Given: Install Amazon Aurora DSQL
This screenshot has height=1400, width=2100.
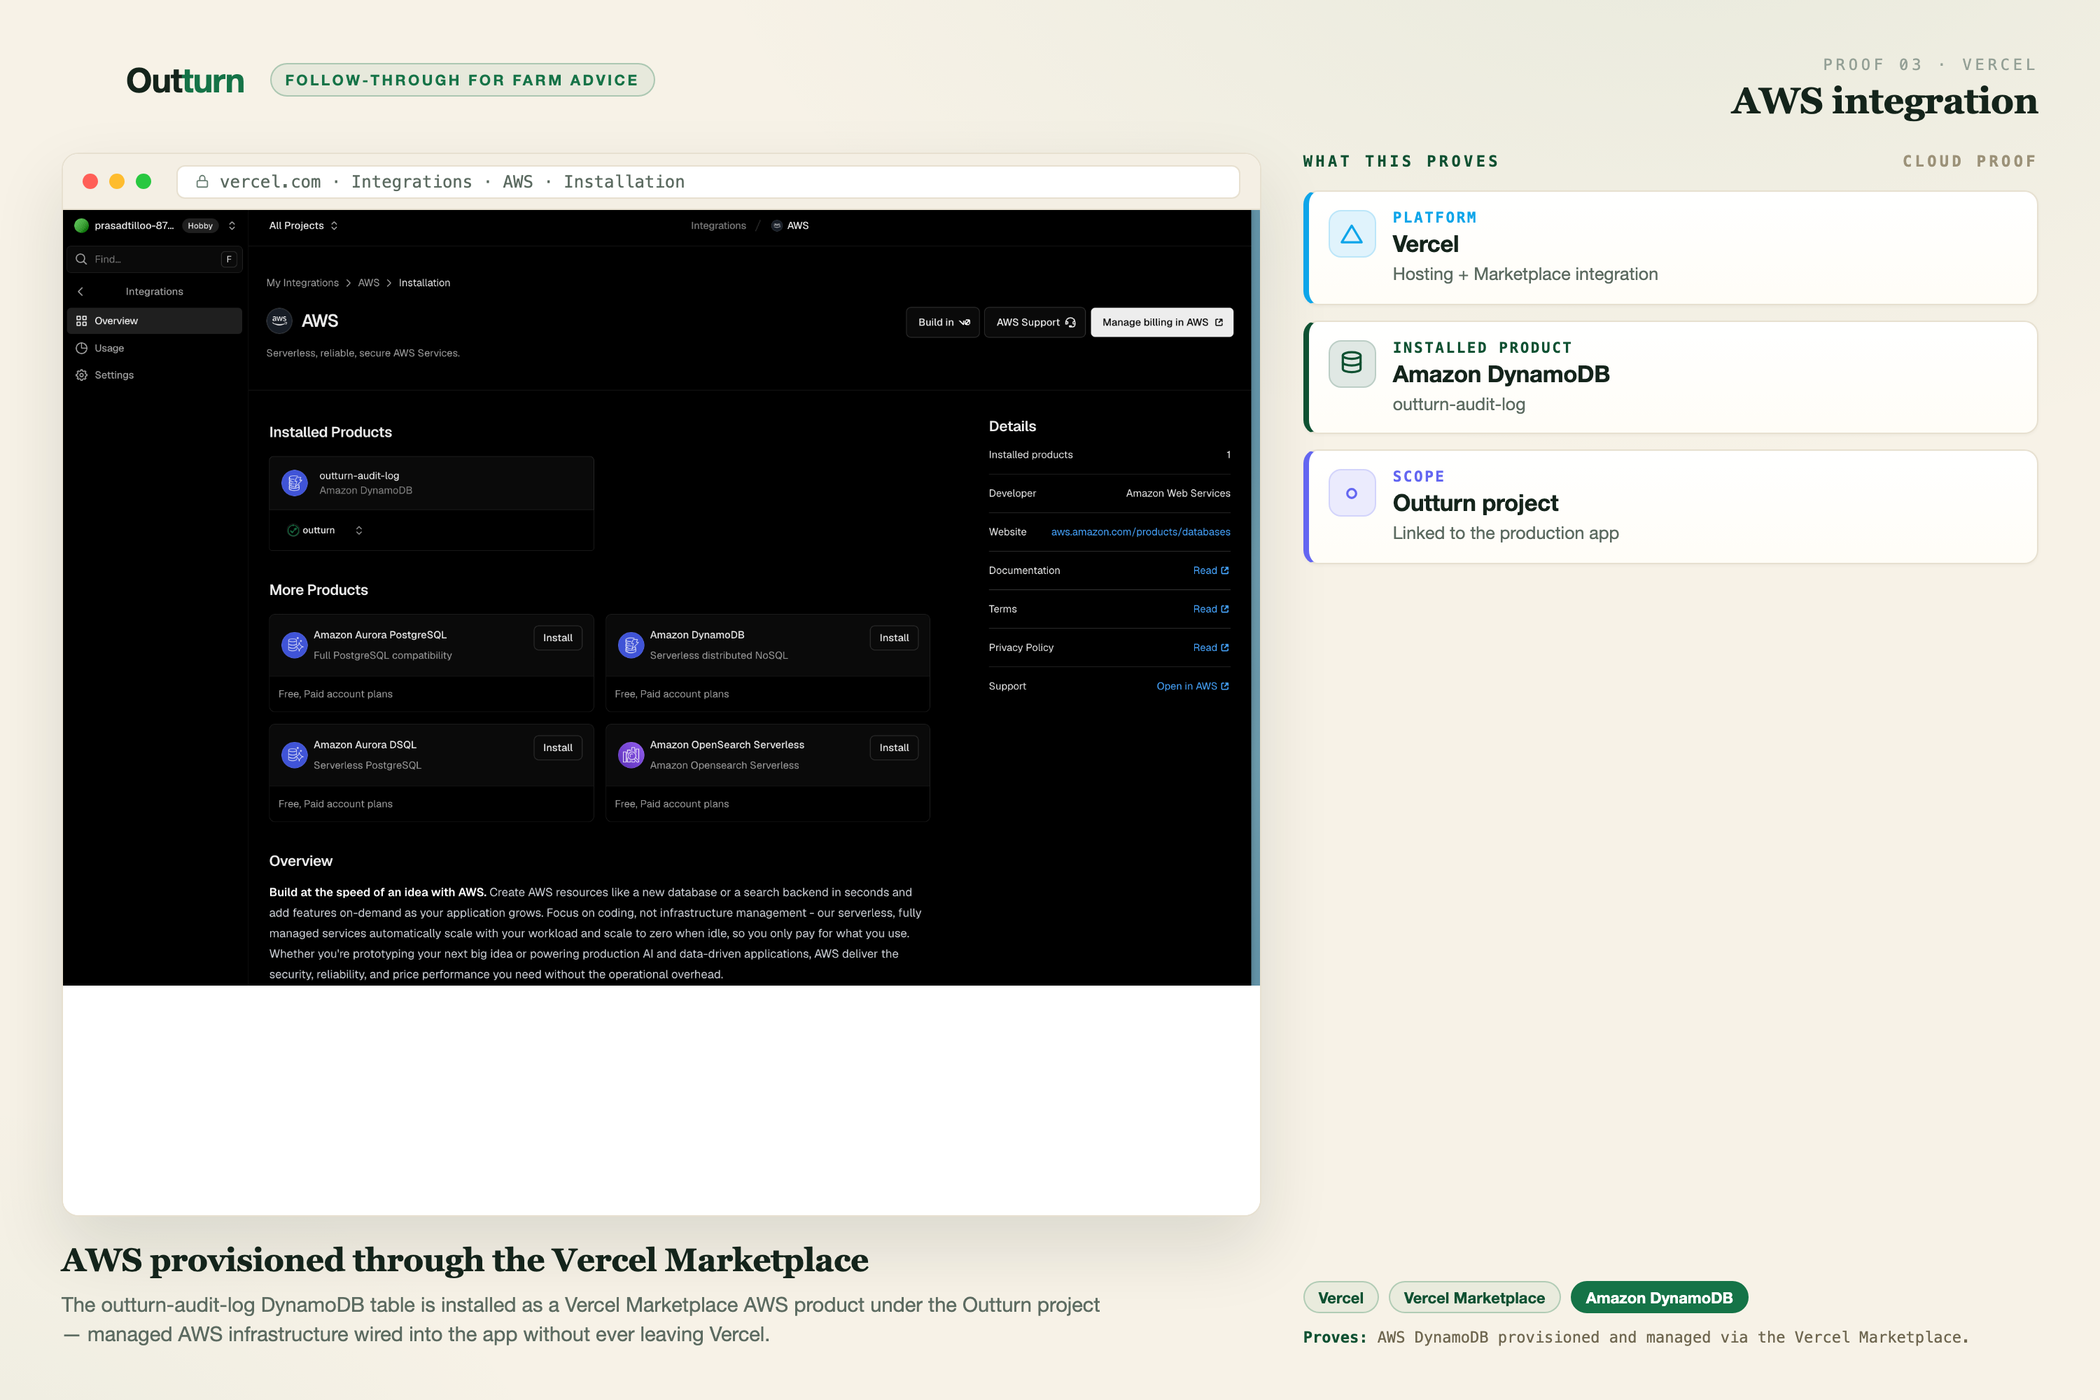Looking at the screenshot, I should 558,748.
